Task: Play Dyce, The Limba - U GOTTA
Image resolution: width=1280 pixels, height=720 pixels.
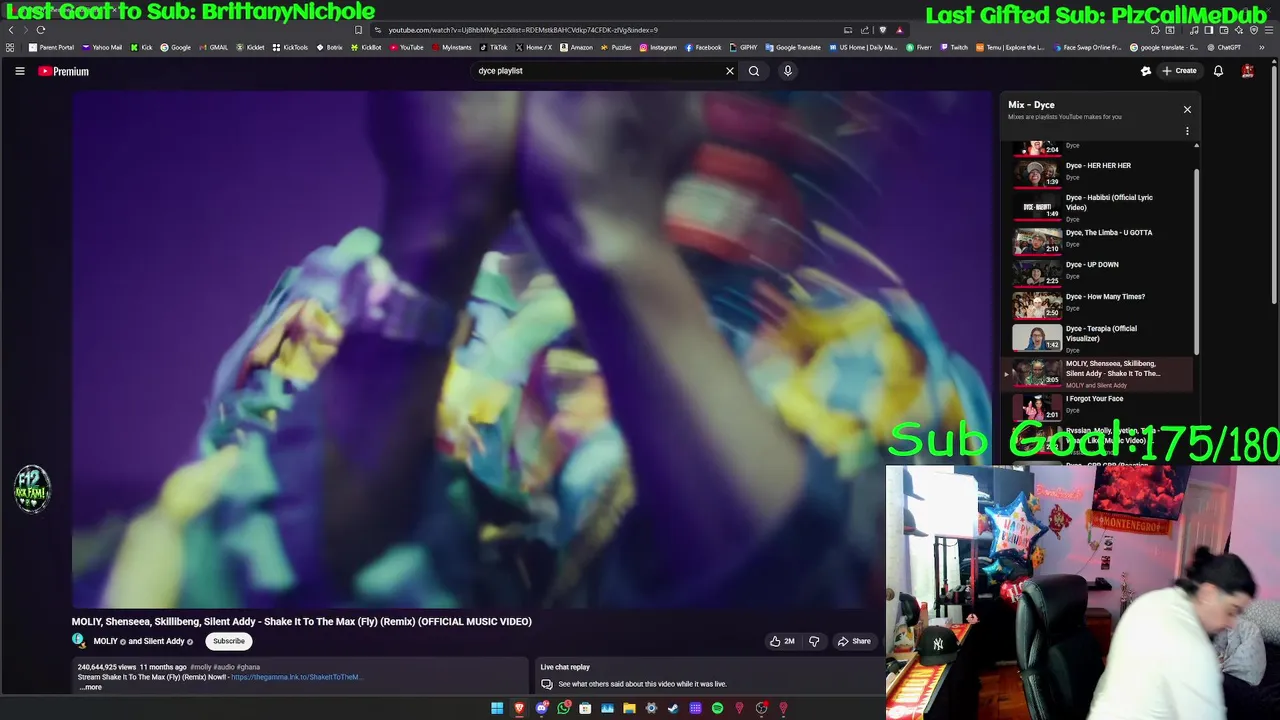Action: pyautogui.click(x=1098, y=240)
